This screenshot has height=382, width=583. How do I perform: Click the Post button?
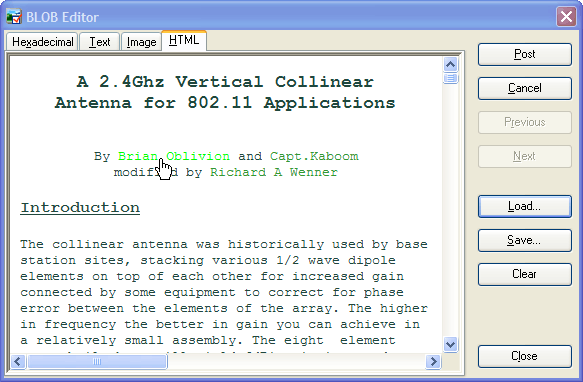tap(525, 54)
